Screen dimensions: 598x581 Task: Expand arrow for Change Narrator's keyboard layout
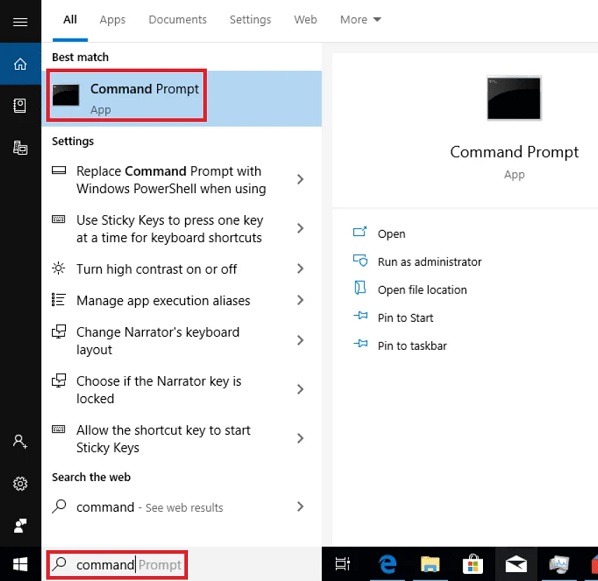point(301,340)
